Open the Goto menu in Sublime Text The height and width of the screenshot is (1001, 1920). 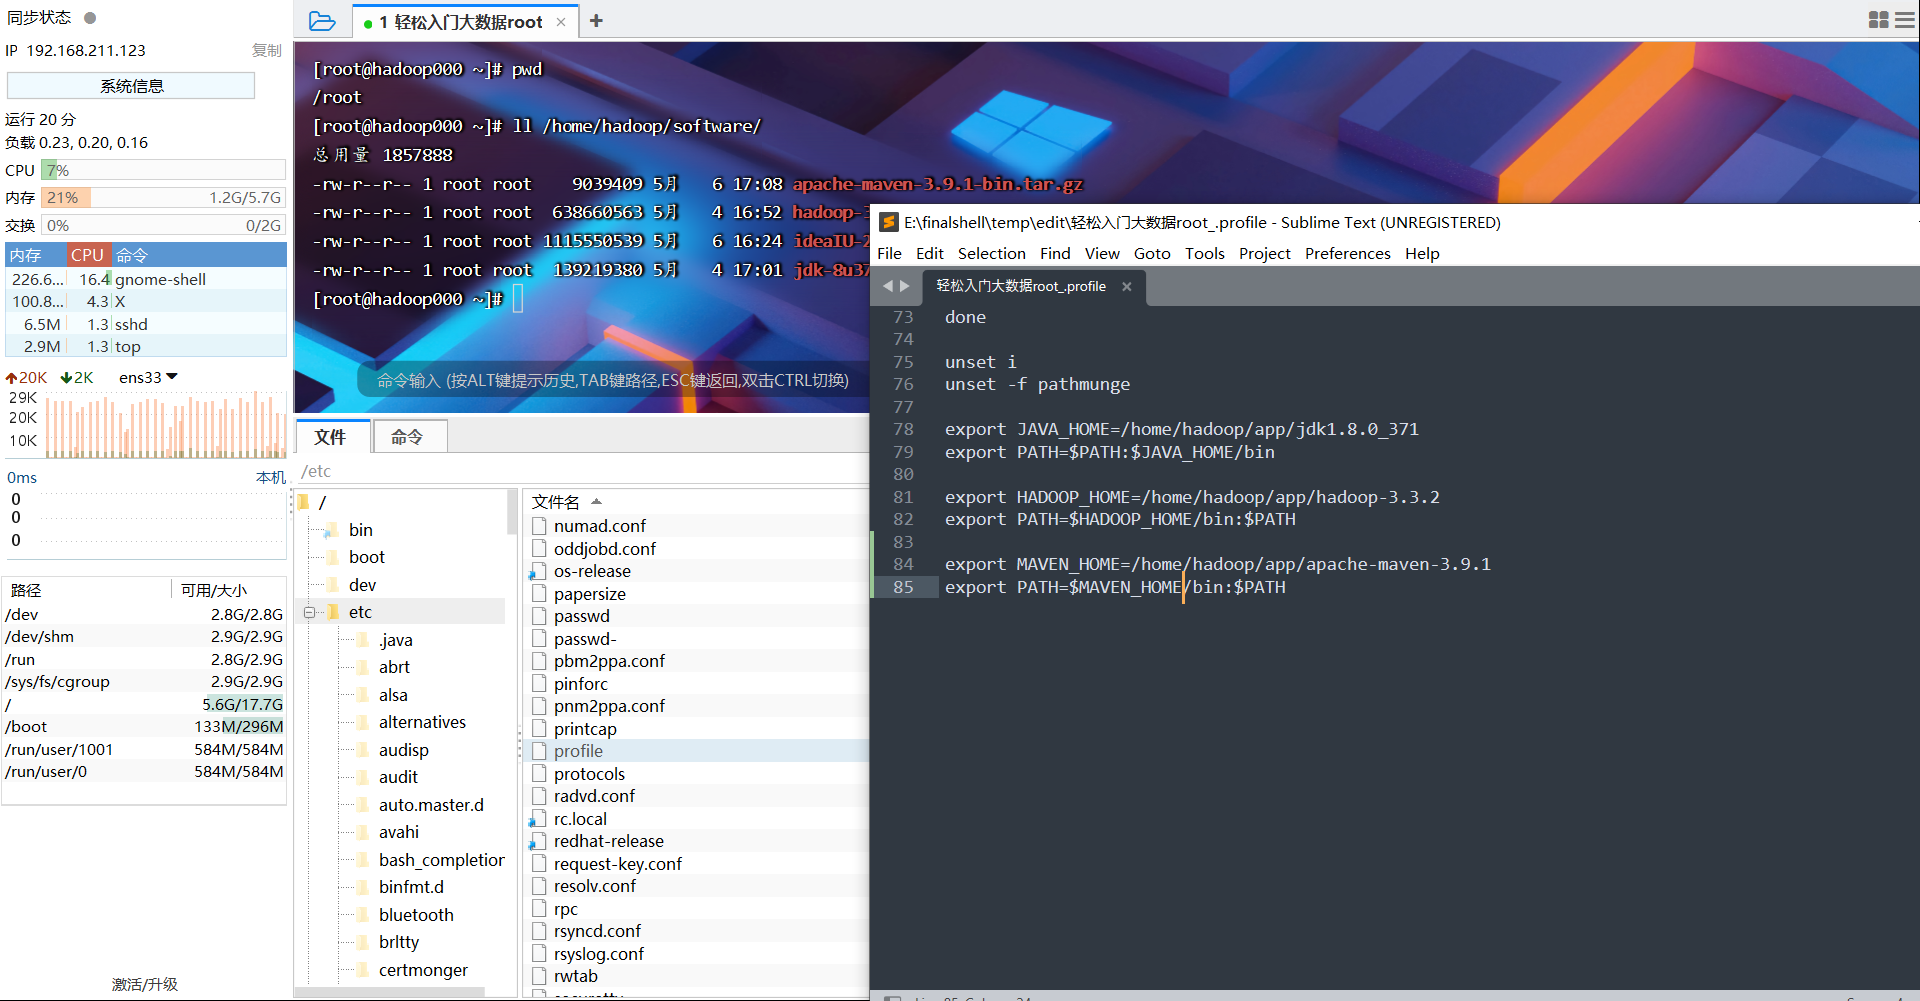[x=1152, y=253]
